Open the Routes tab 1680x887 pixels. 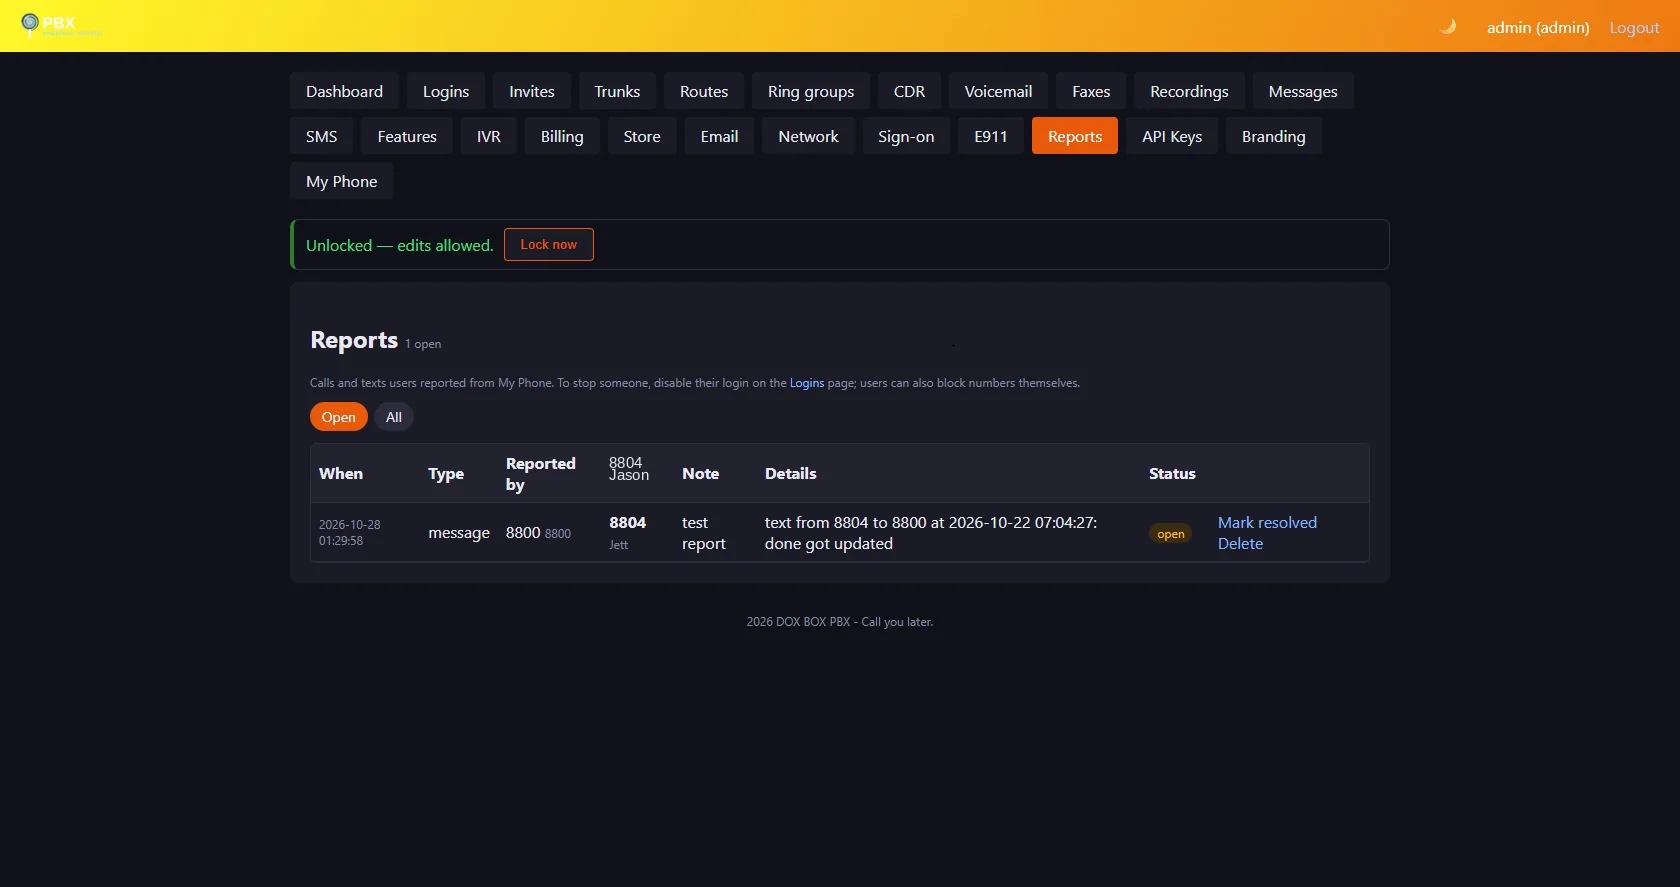point(704,91)
